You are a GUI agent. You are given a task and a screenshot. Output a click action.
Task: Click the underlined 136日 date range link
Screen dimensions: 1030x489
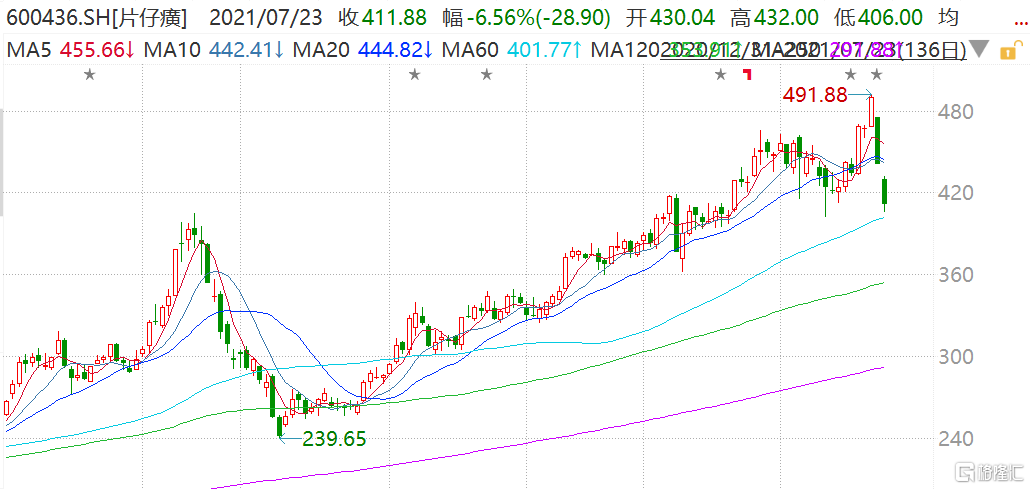tap(813, 49)
